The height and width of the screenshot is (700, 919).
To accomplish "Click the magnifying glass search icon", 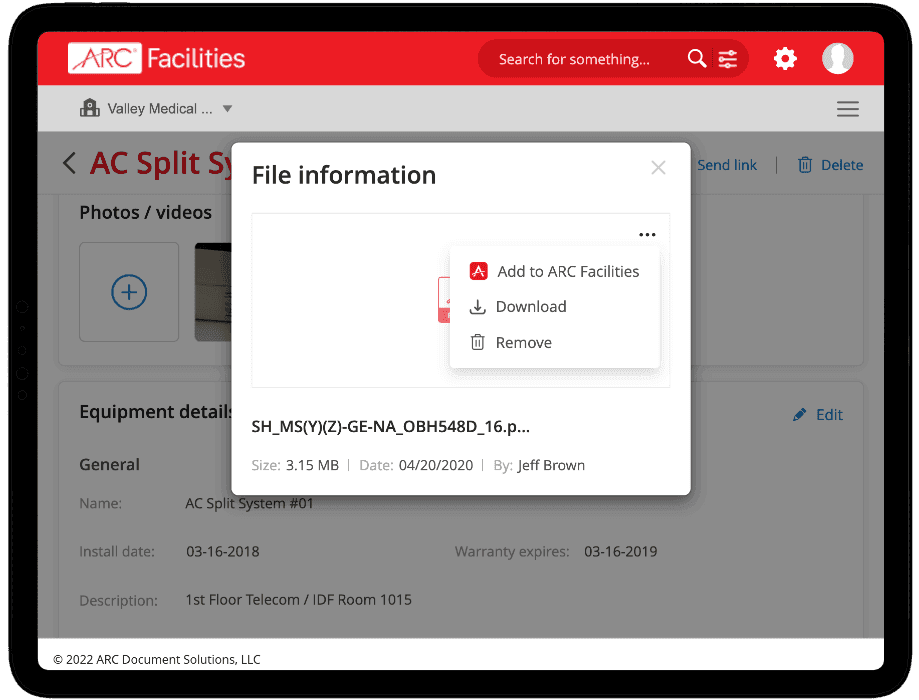I will [x=697, y=58].
